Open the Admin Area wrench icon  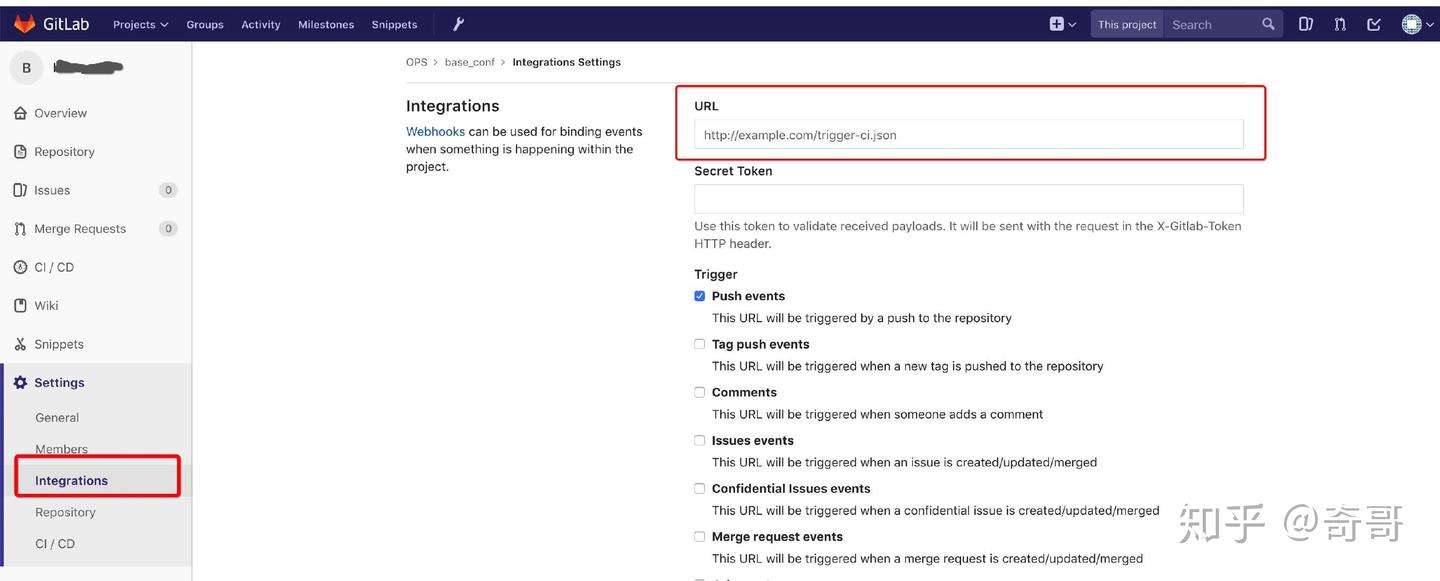click(457, 23)
